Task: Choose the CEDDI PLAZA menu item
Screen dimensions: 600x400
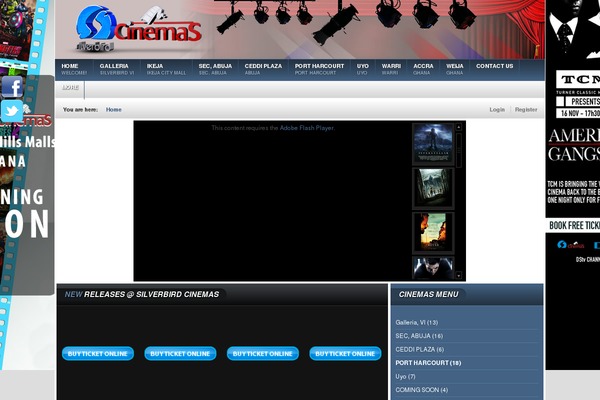Action: 263,69
